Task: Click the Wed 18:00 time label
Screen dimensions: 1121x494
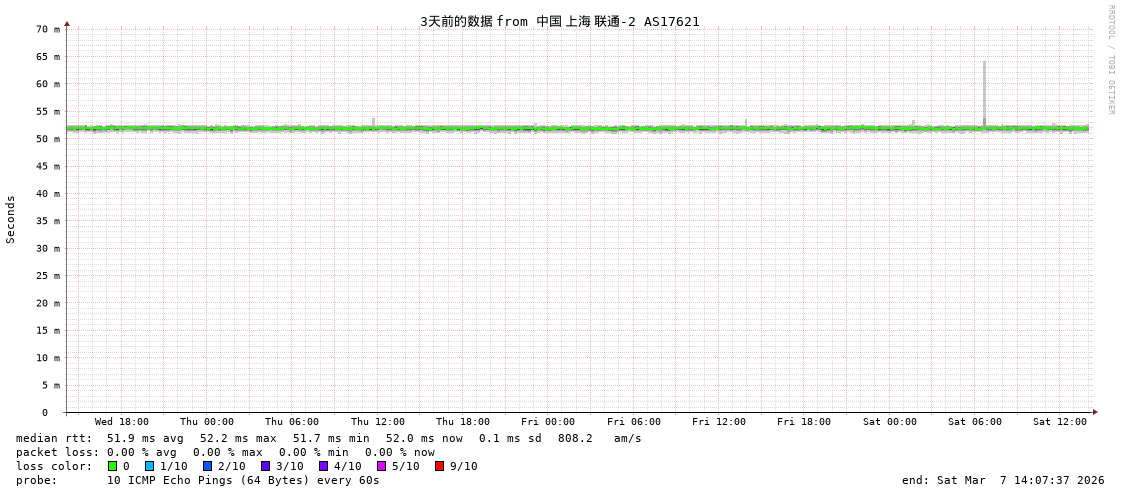Action: pyautogui.click(x=122, y=422)
